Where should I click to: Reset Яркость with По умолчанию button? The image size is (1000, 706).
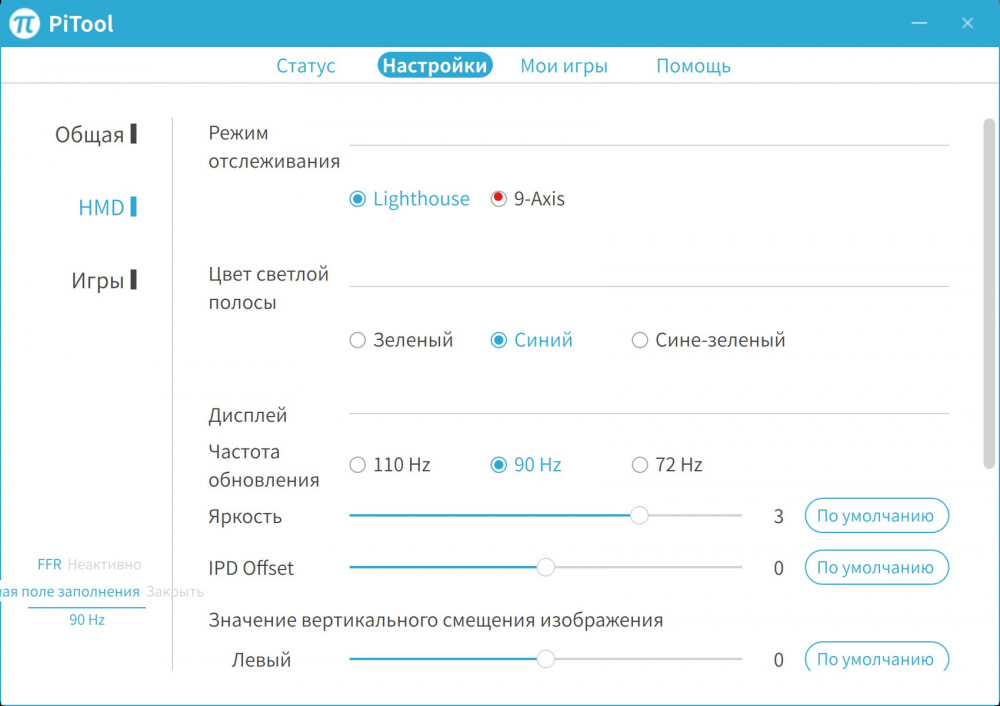tap(876, 516)
